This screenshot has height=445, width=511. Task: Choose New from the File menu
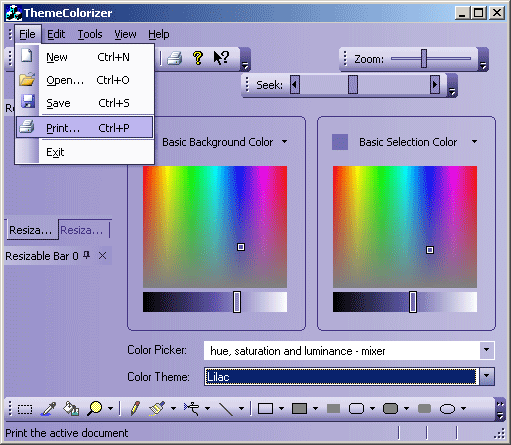click(85, 57)
